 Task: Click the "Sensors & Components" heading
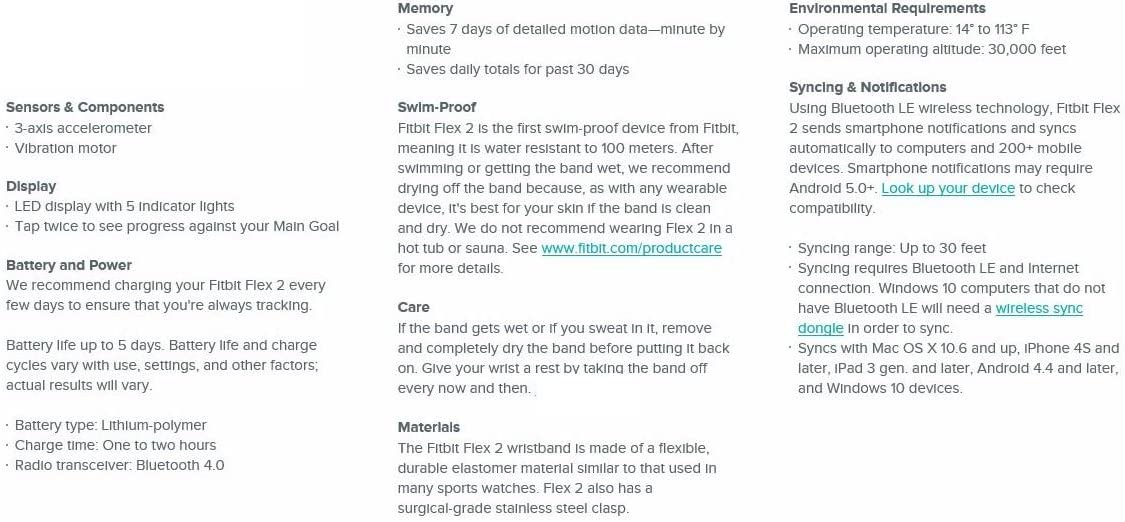85,107
